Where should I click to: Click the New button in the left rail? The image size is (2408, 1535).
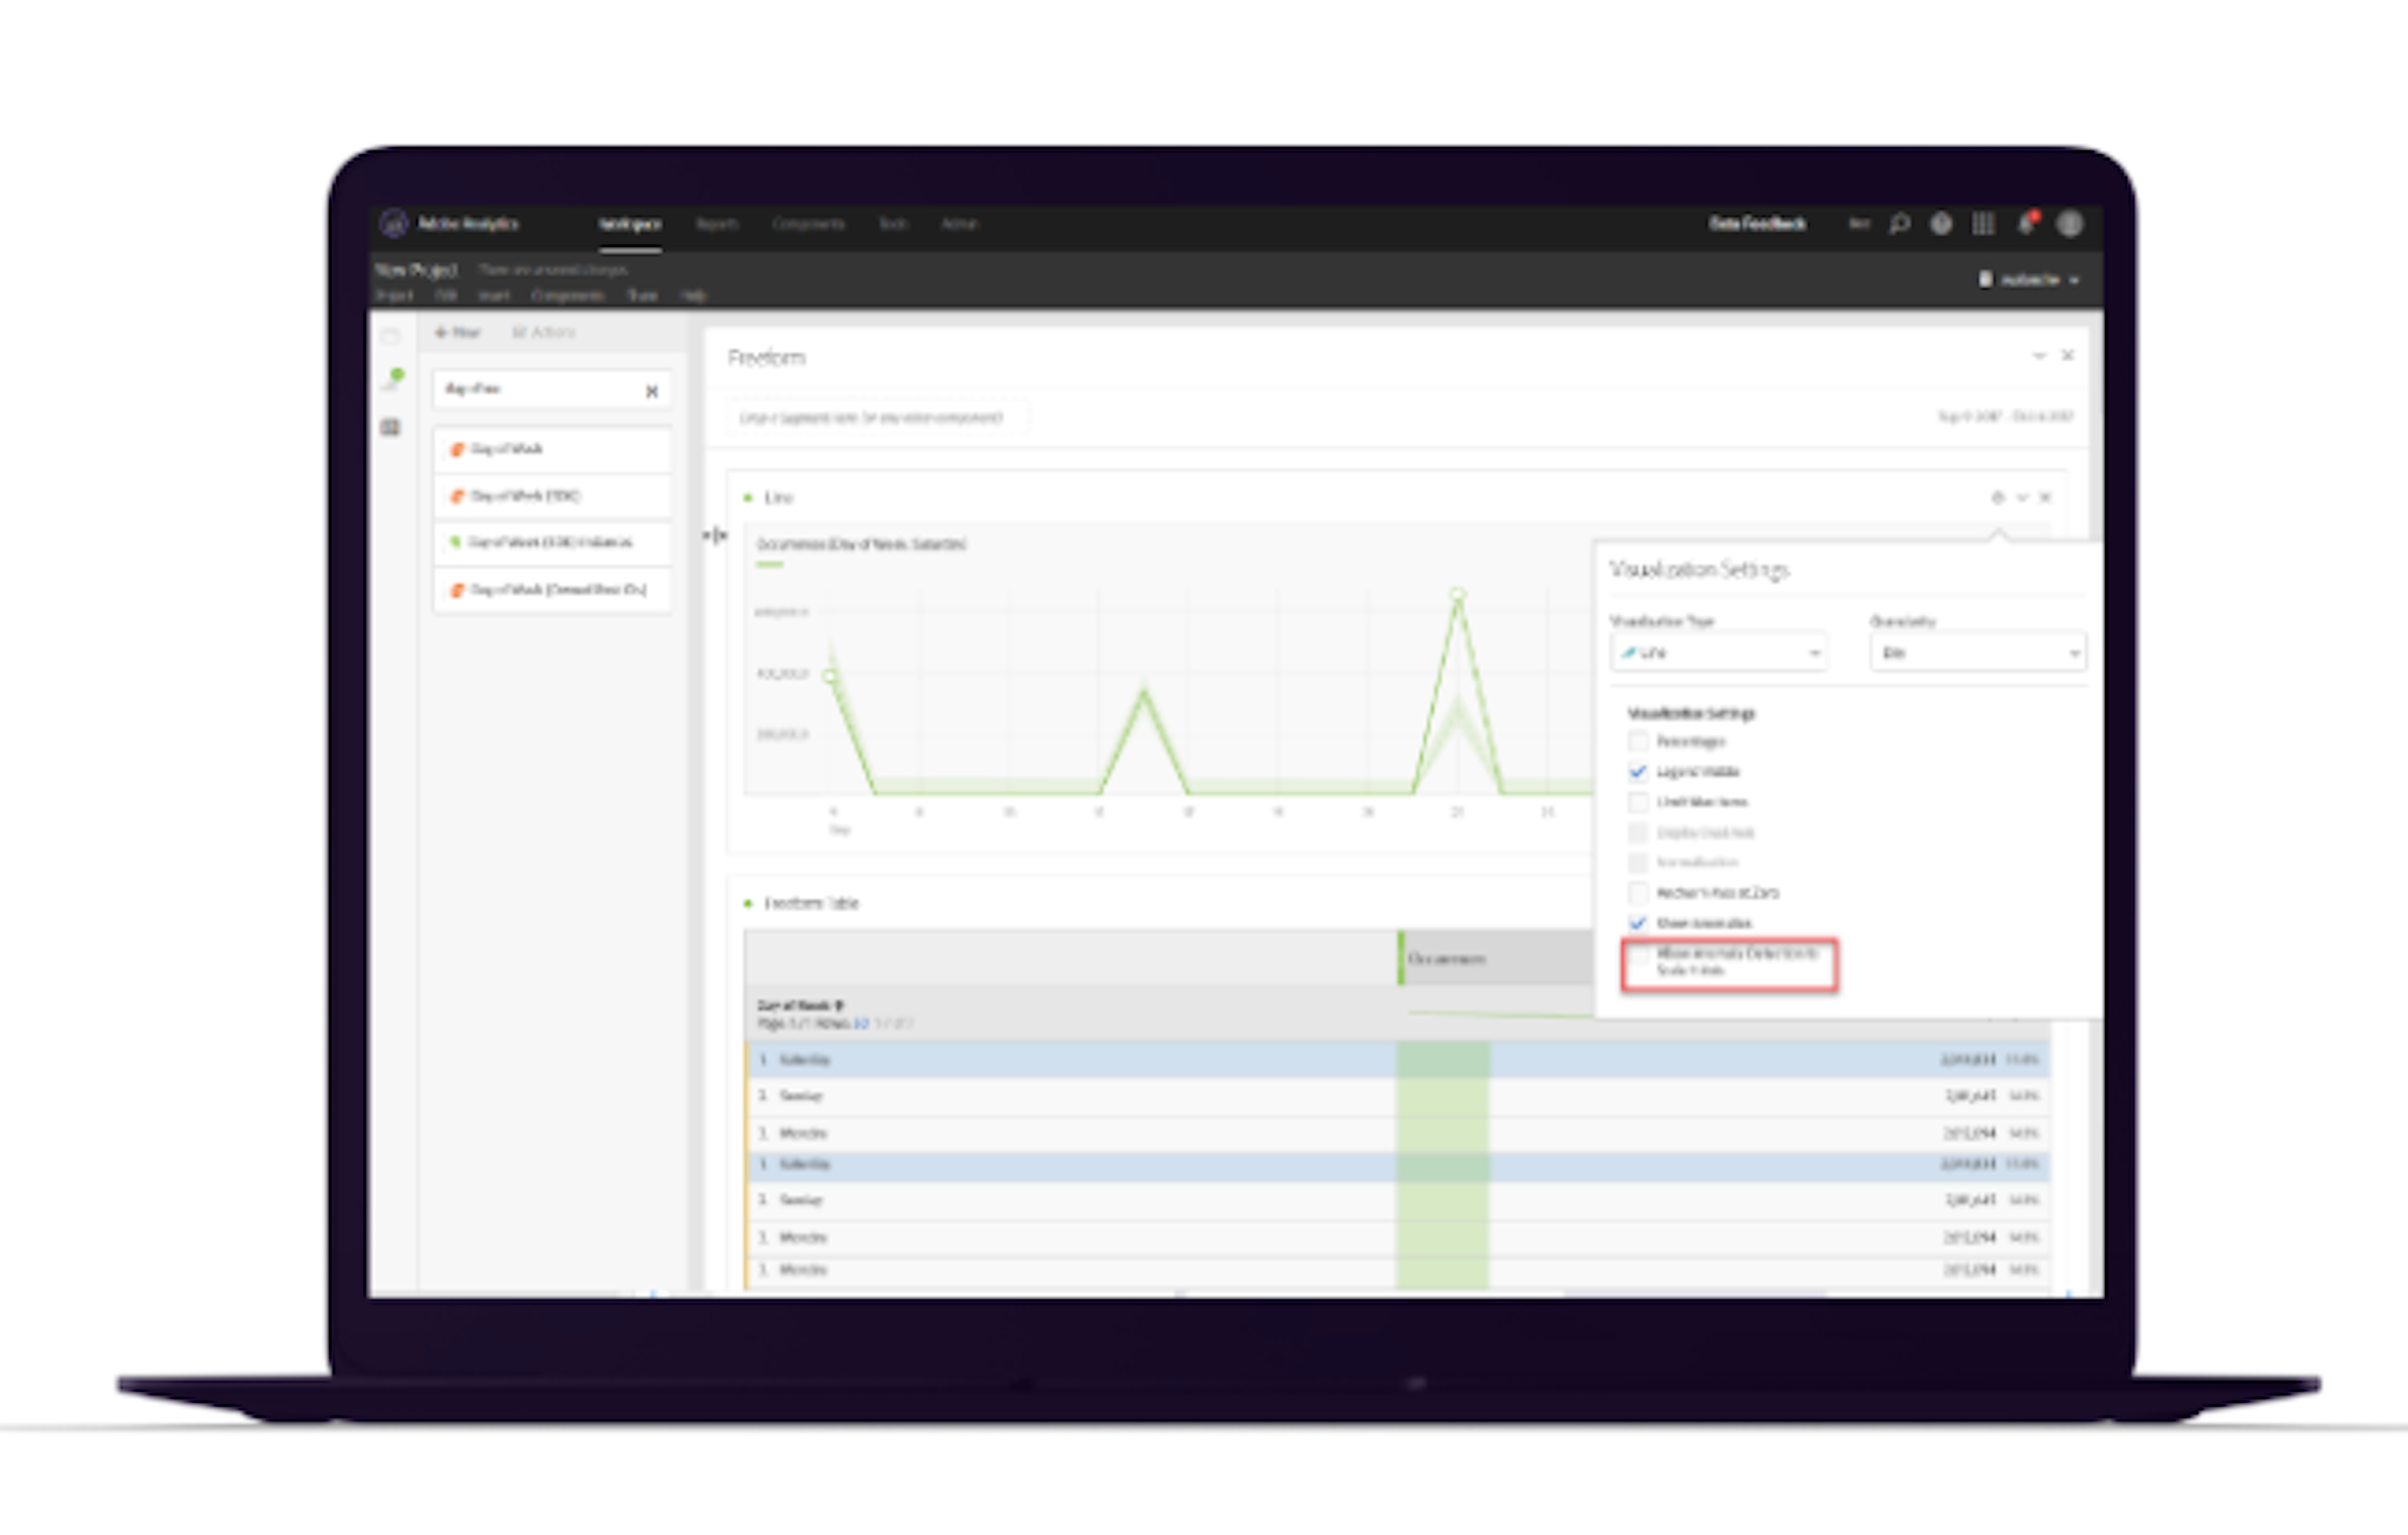tap(458, 332)
